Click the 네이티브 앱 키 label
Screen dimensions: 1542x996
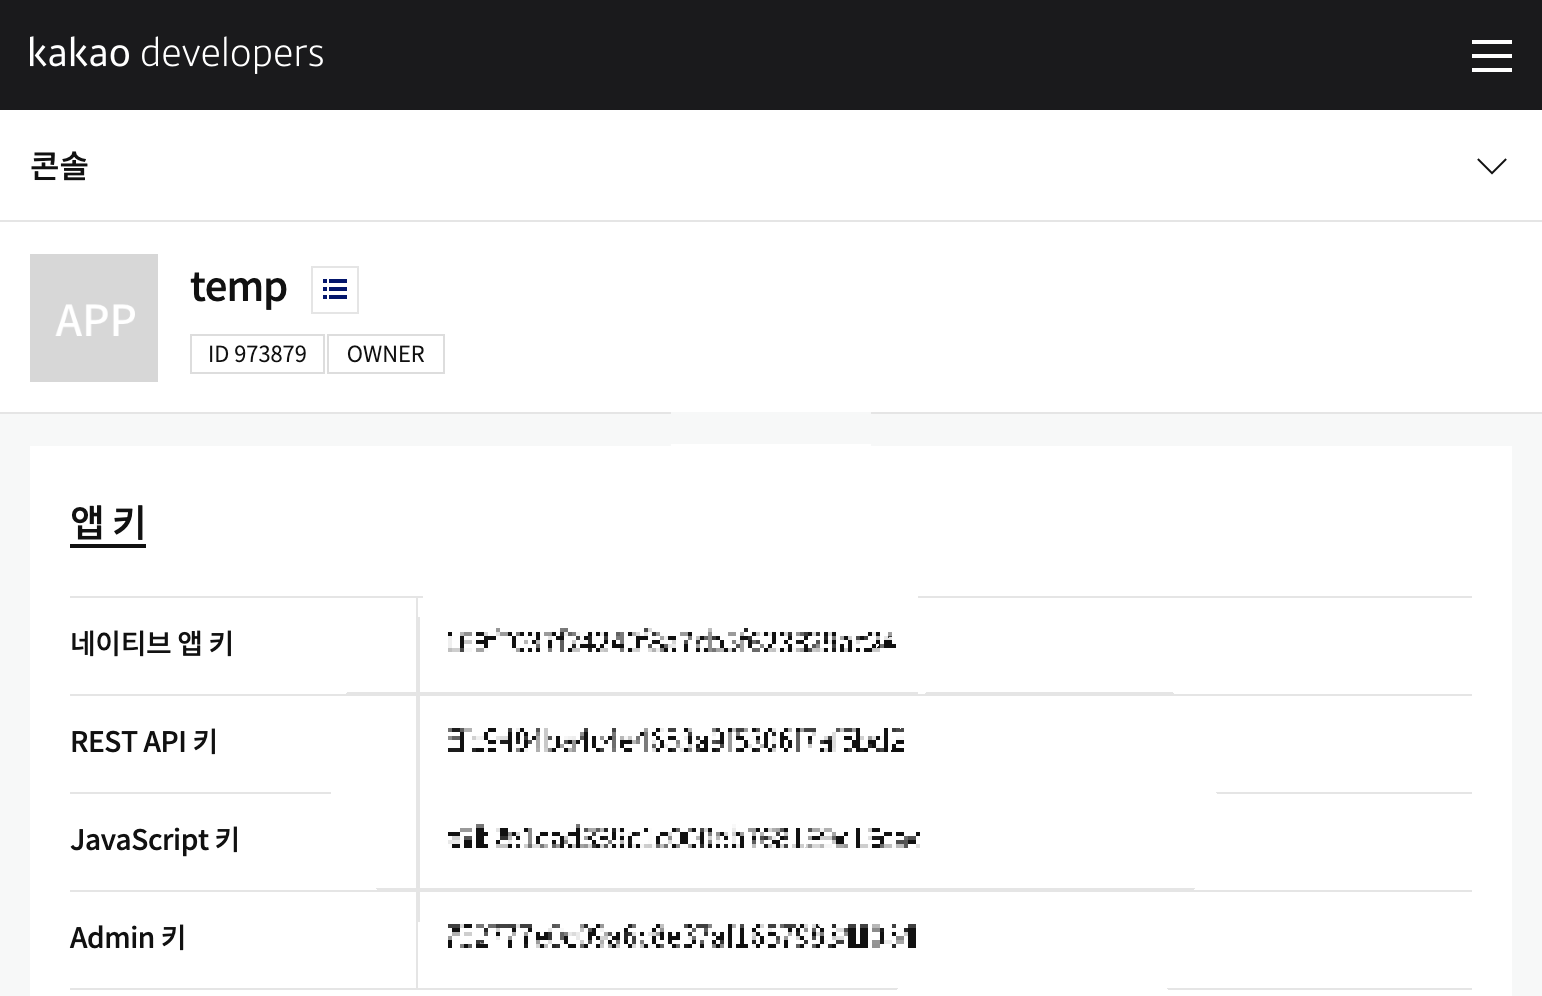click(x=152, y=643)
